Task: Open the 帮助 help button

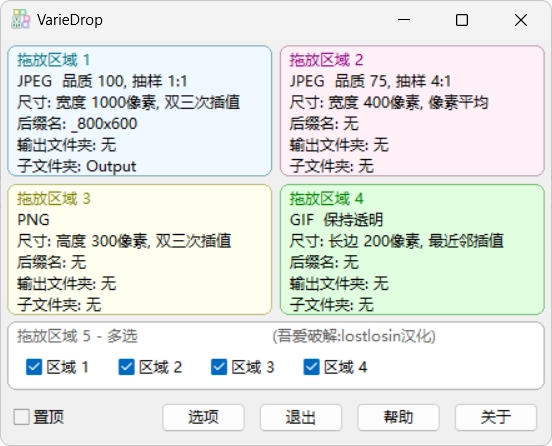Action: tap(398, 417)
